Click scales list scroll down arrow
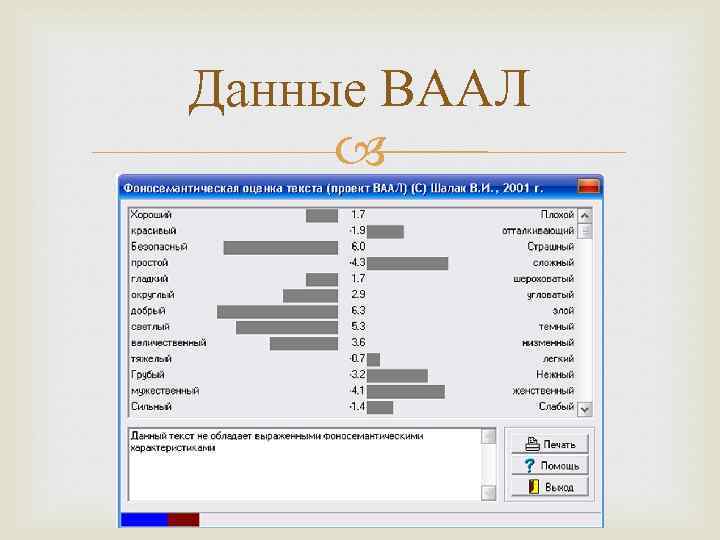Image resolution: width=720 pixels, height=540 pixels. [585, 409]
